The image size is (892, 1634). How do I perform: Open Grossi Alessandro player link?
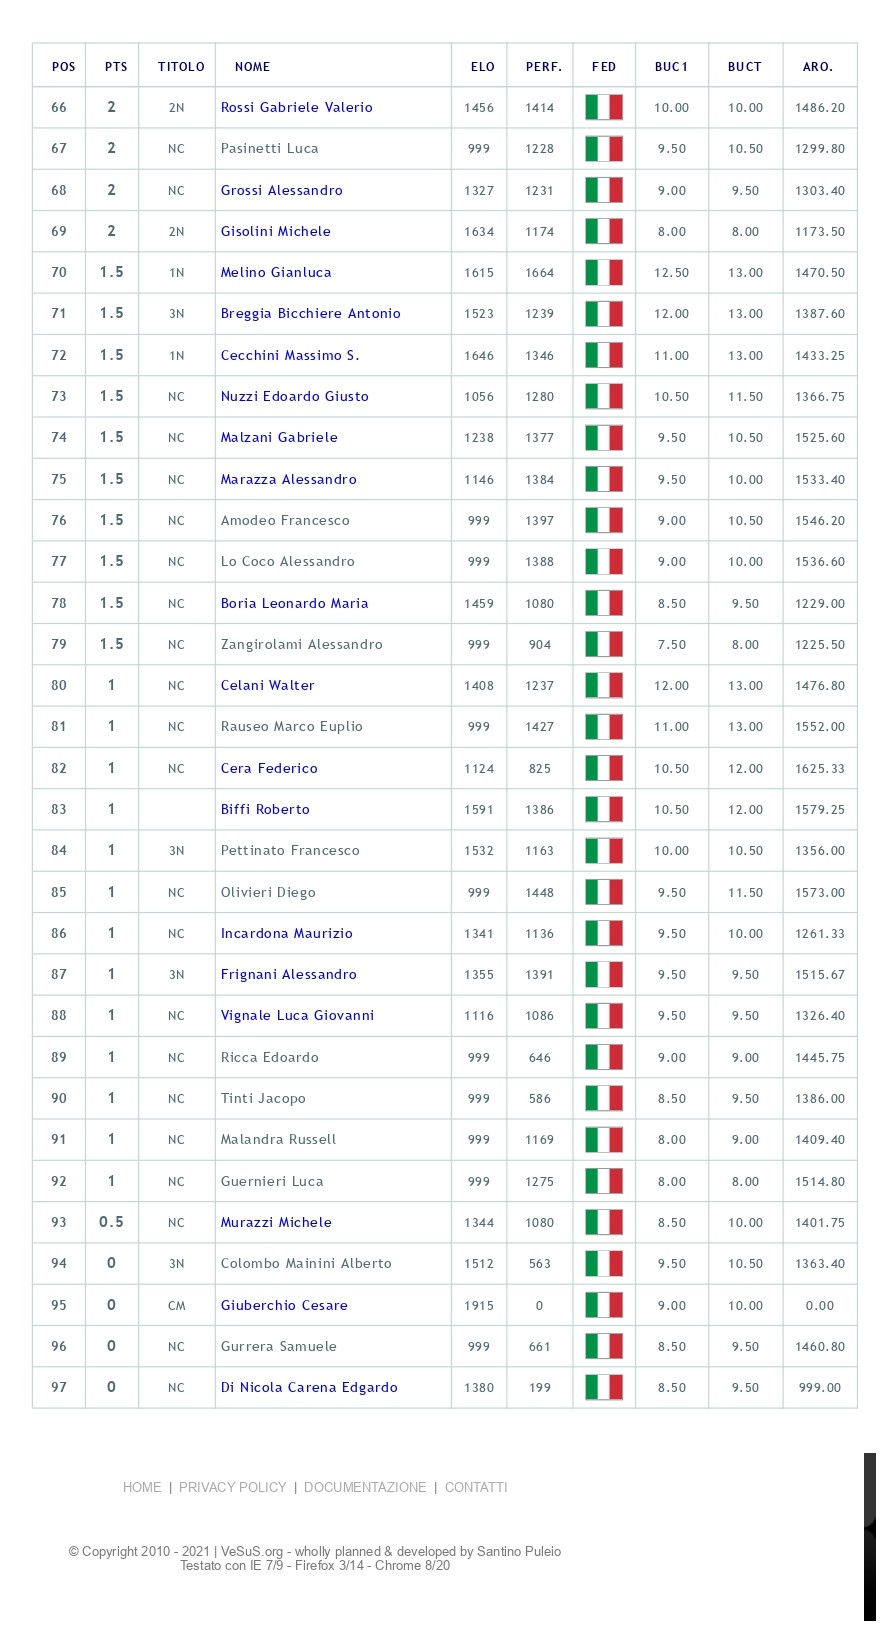click(281, 190)
